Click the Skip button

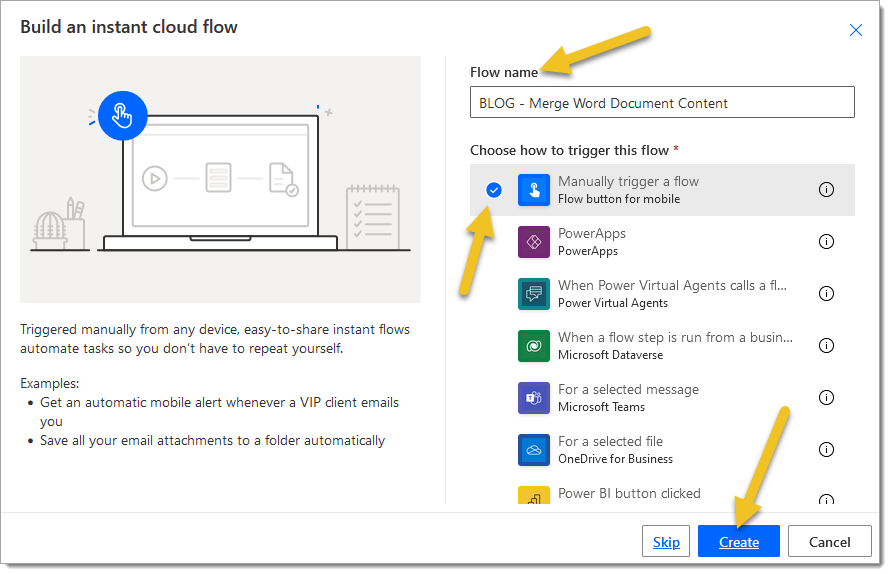click(x=666, y=542)
